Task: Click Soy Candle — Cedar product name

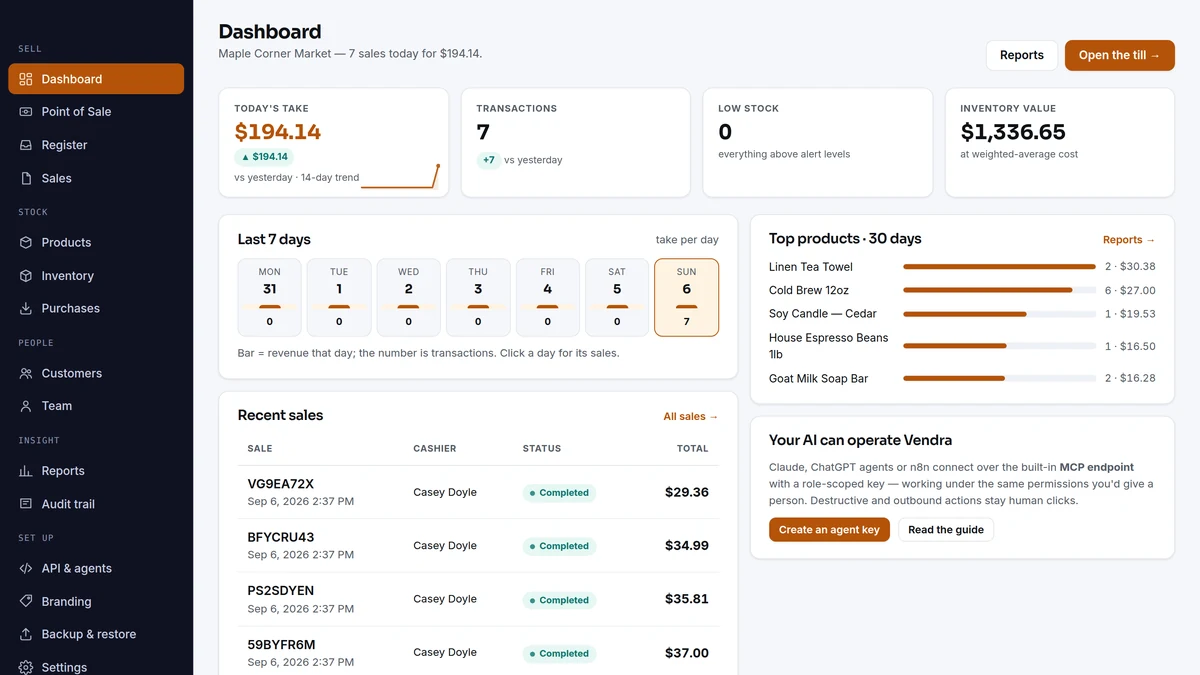Action: tap(823, 314)
